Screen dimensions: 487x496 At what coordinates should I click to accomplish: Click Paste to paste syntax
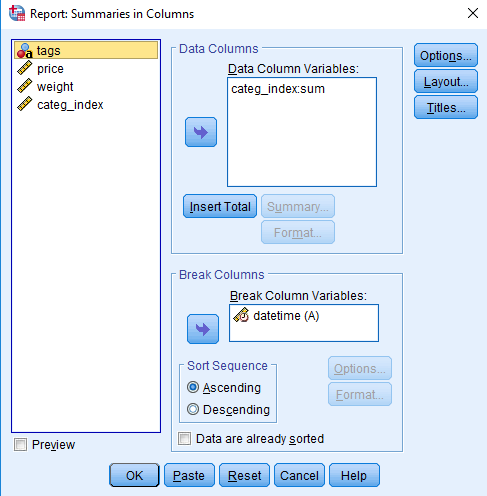(189, 475)
